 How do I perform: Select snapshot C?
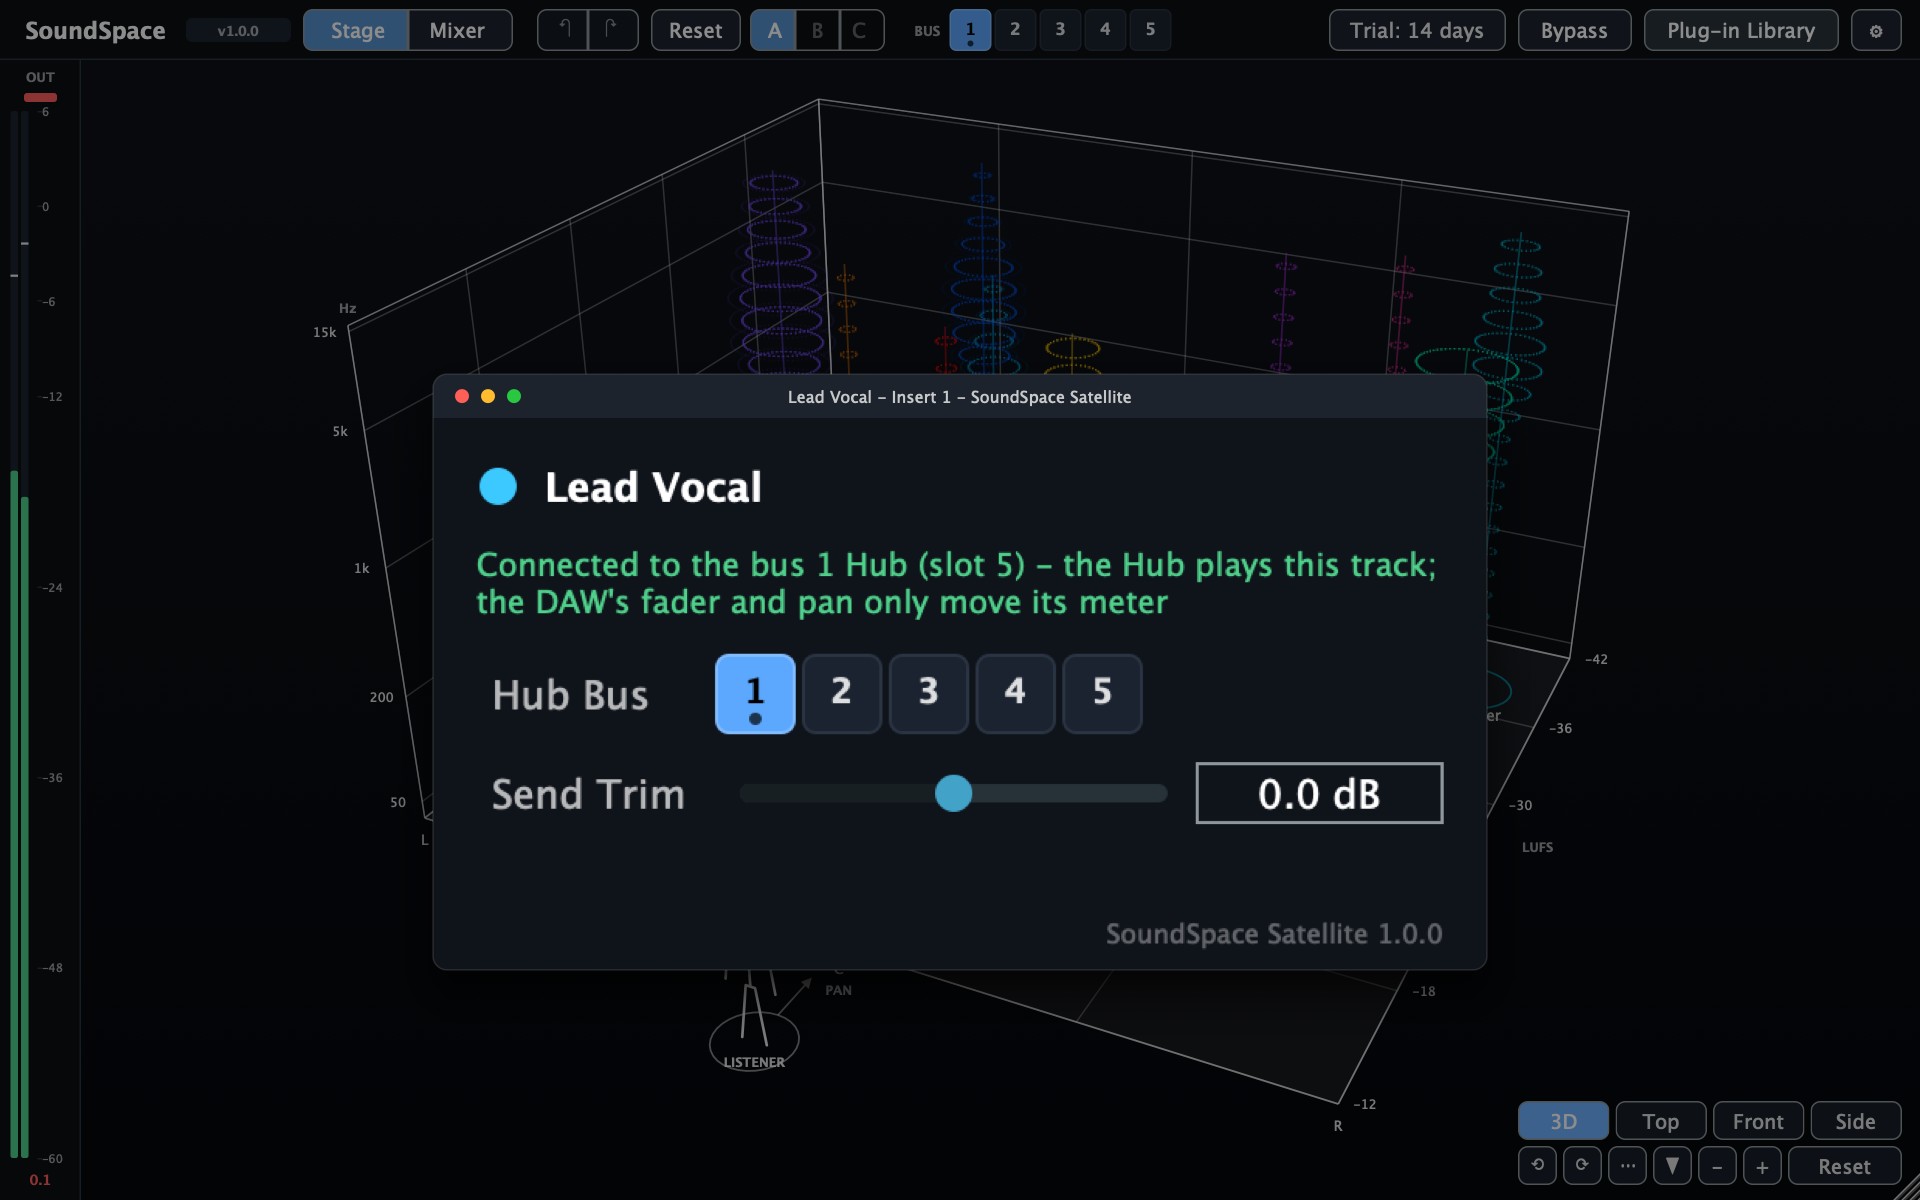860,30
